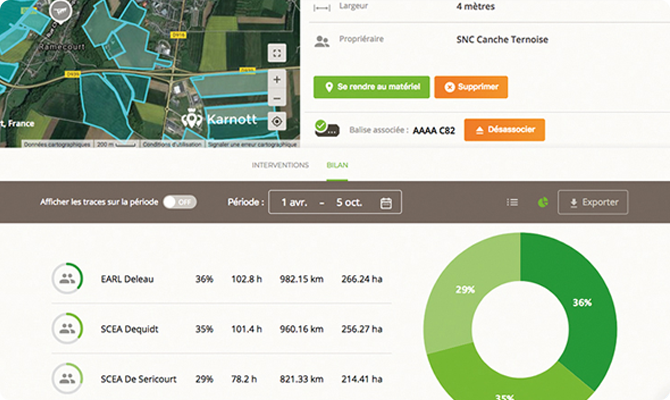Image resolution: width=670 pixels, height=400 pixels.
Task: Click the 101.4 h value
Action: (x=247, y=329)
